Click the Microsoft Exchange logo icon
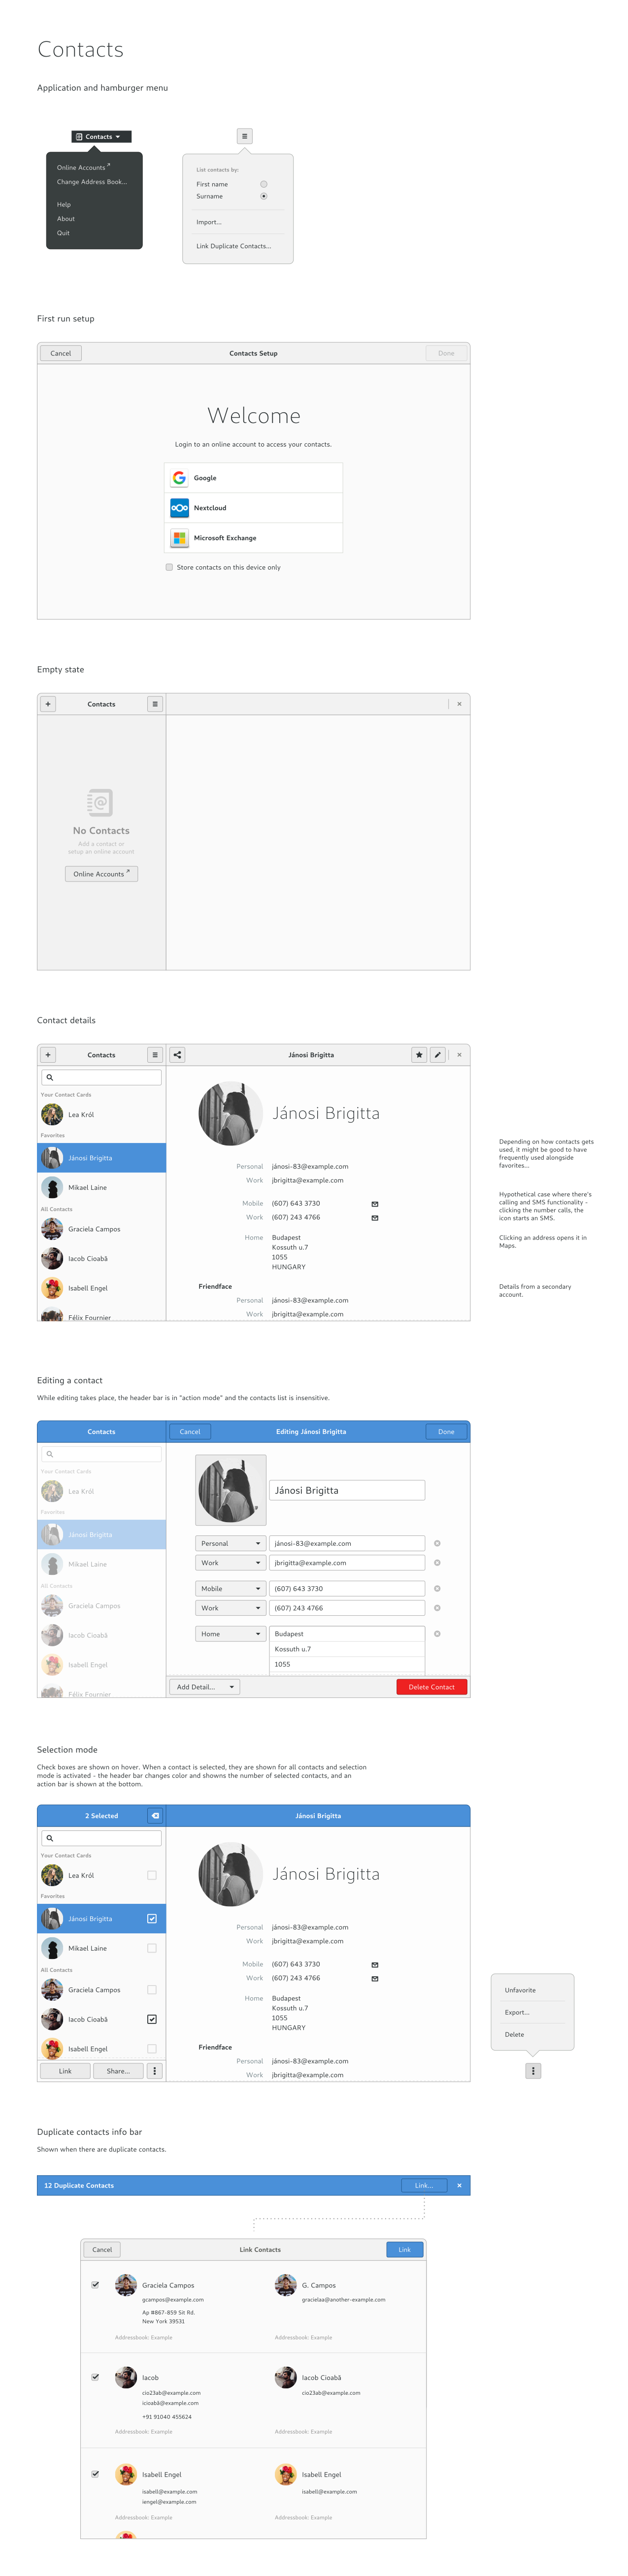The width and height of the screenshot is (628, 2576). point(179,538)
